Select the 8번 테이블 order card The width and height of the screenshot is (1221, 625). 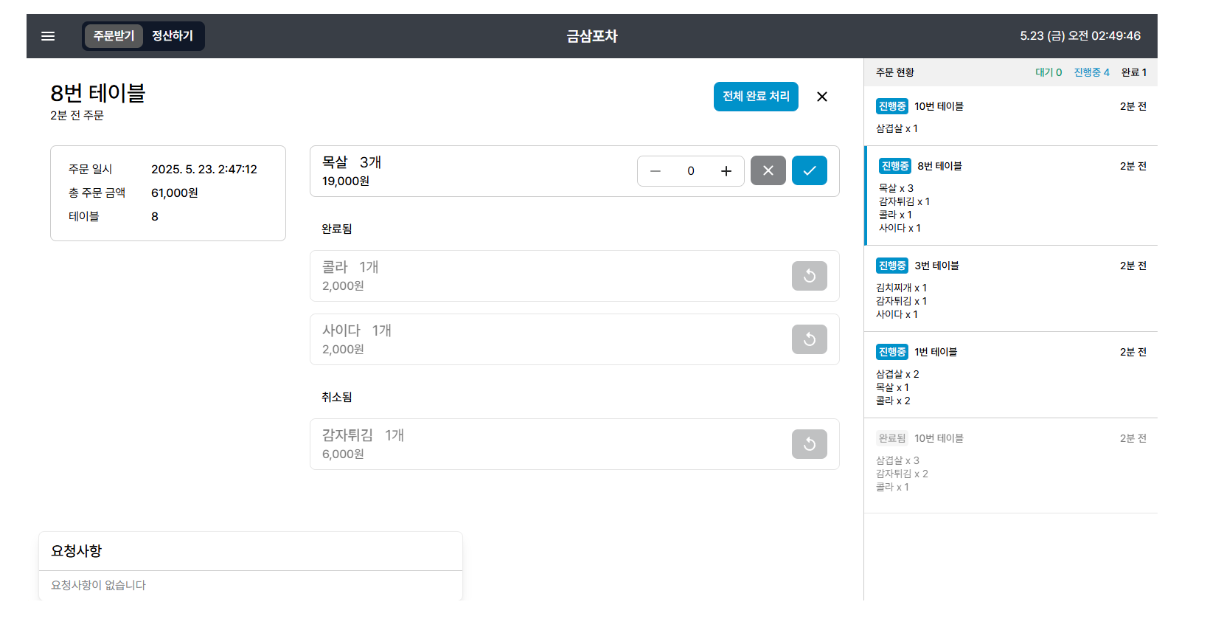click(x=1010, y=196)
